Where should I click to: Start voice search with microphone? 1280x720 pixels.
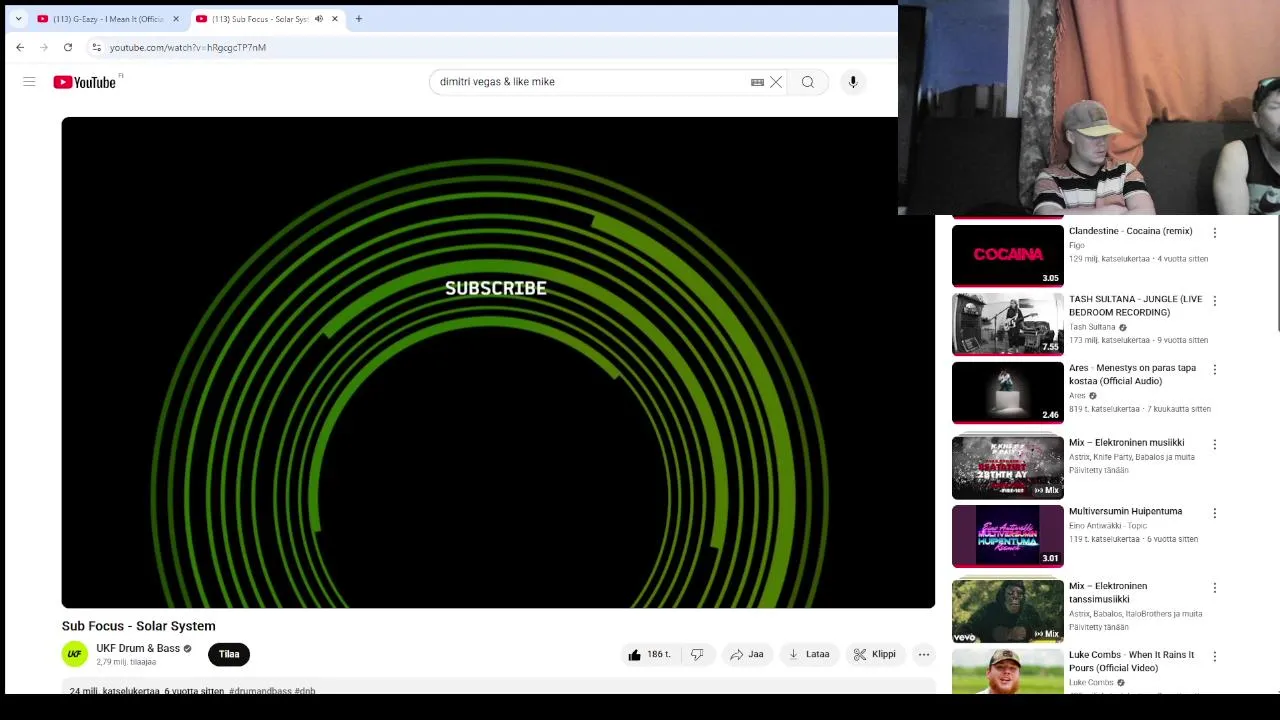click(853, 82)
